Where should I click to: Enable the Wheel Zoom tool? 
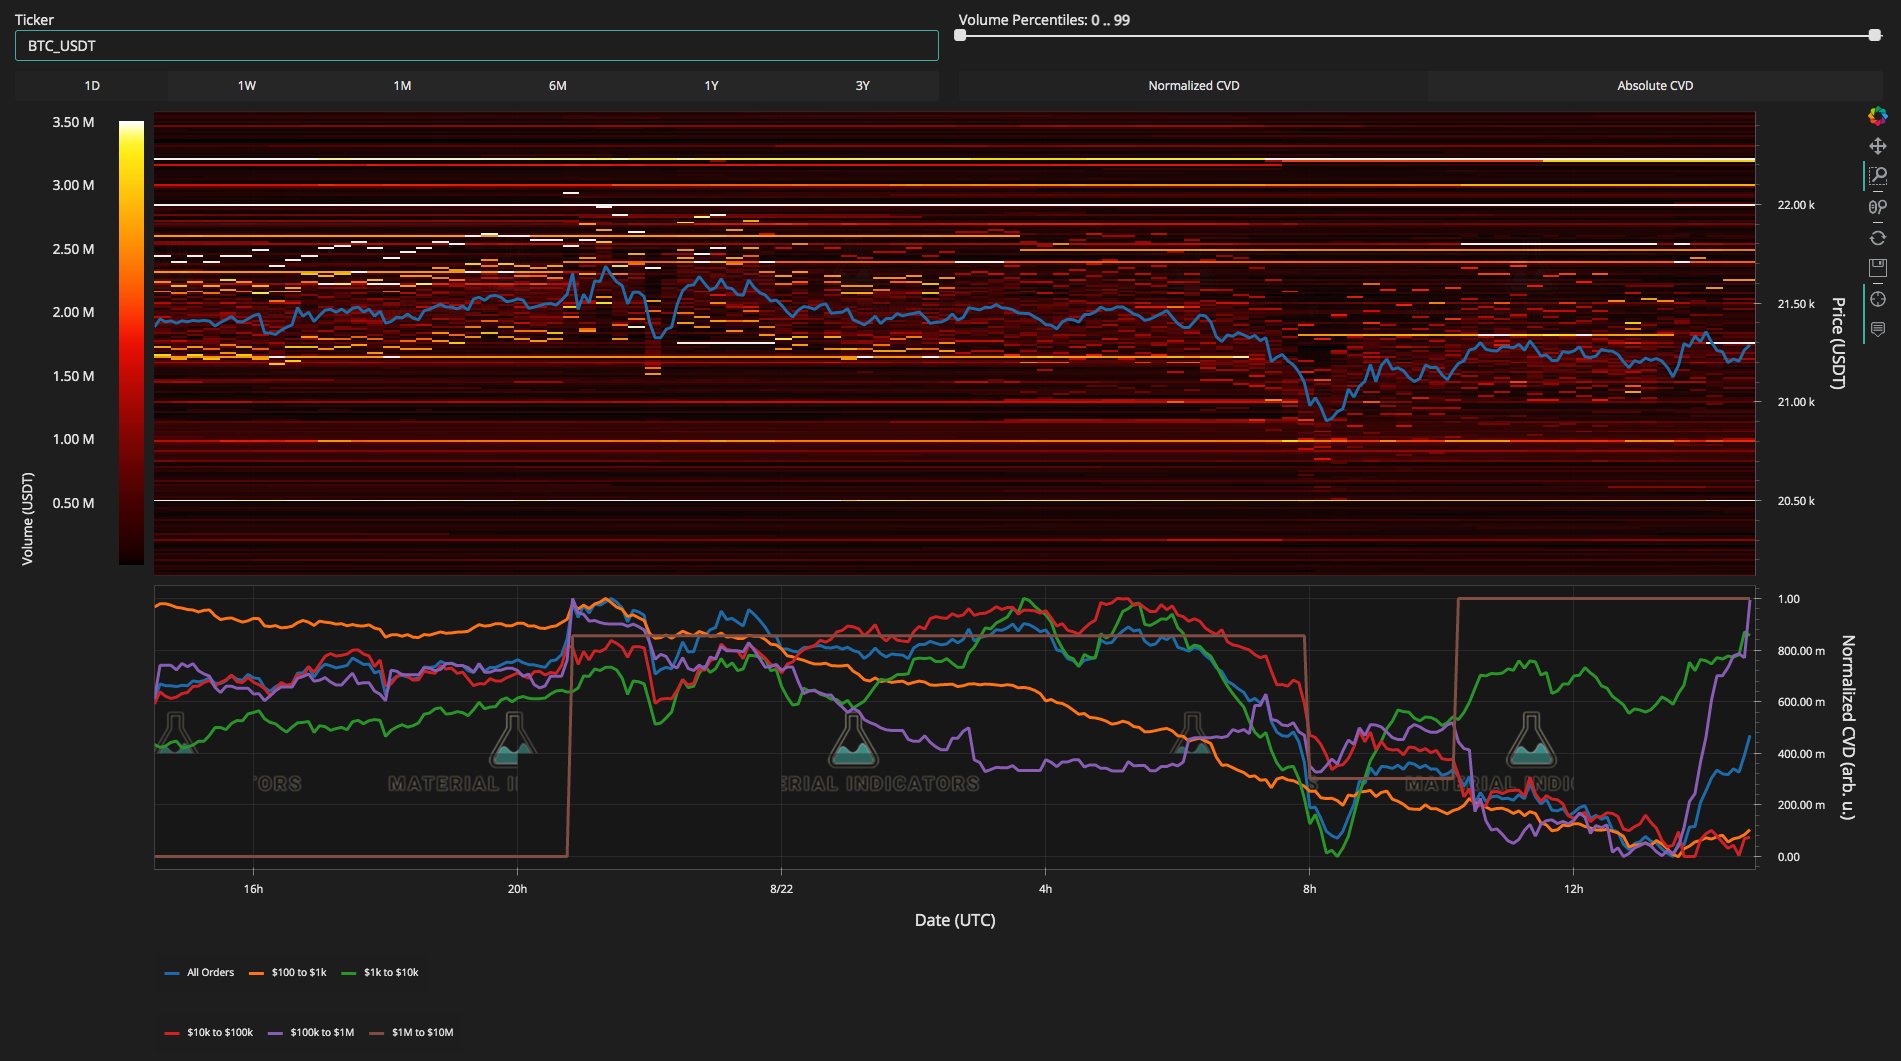coord(1877,207)
